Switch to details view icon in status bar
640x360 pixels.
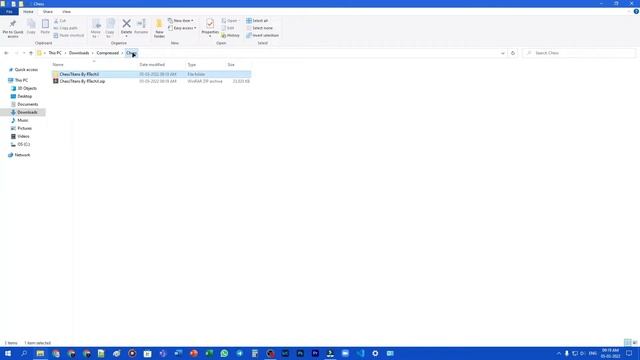tap(627, 343)
